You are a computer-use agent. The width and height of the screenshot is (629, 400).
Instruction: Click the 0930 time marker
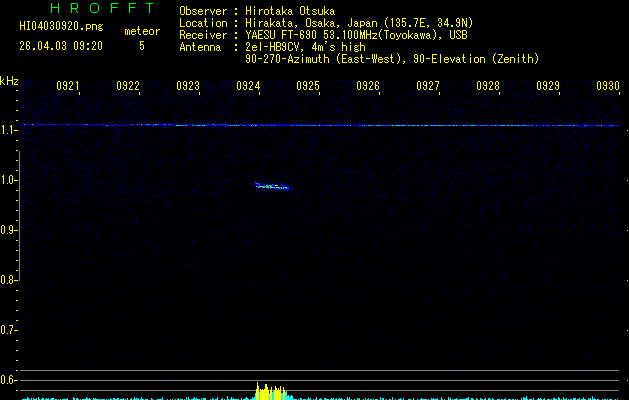608,85
